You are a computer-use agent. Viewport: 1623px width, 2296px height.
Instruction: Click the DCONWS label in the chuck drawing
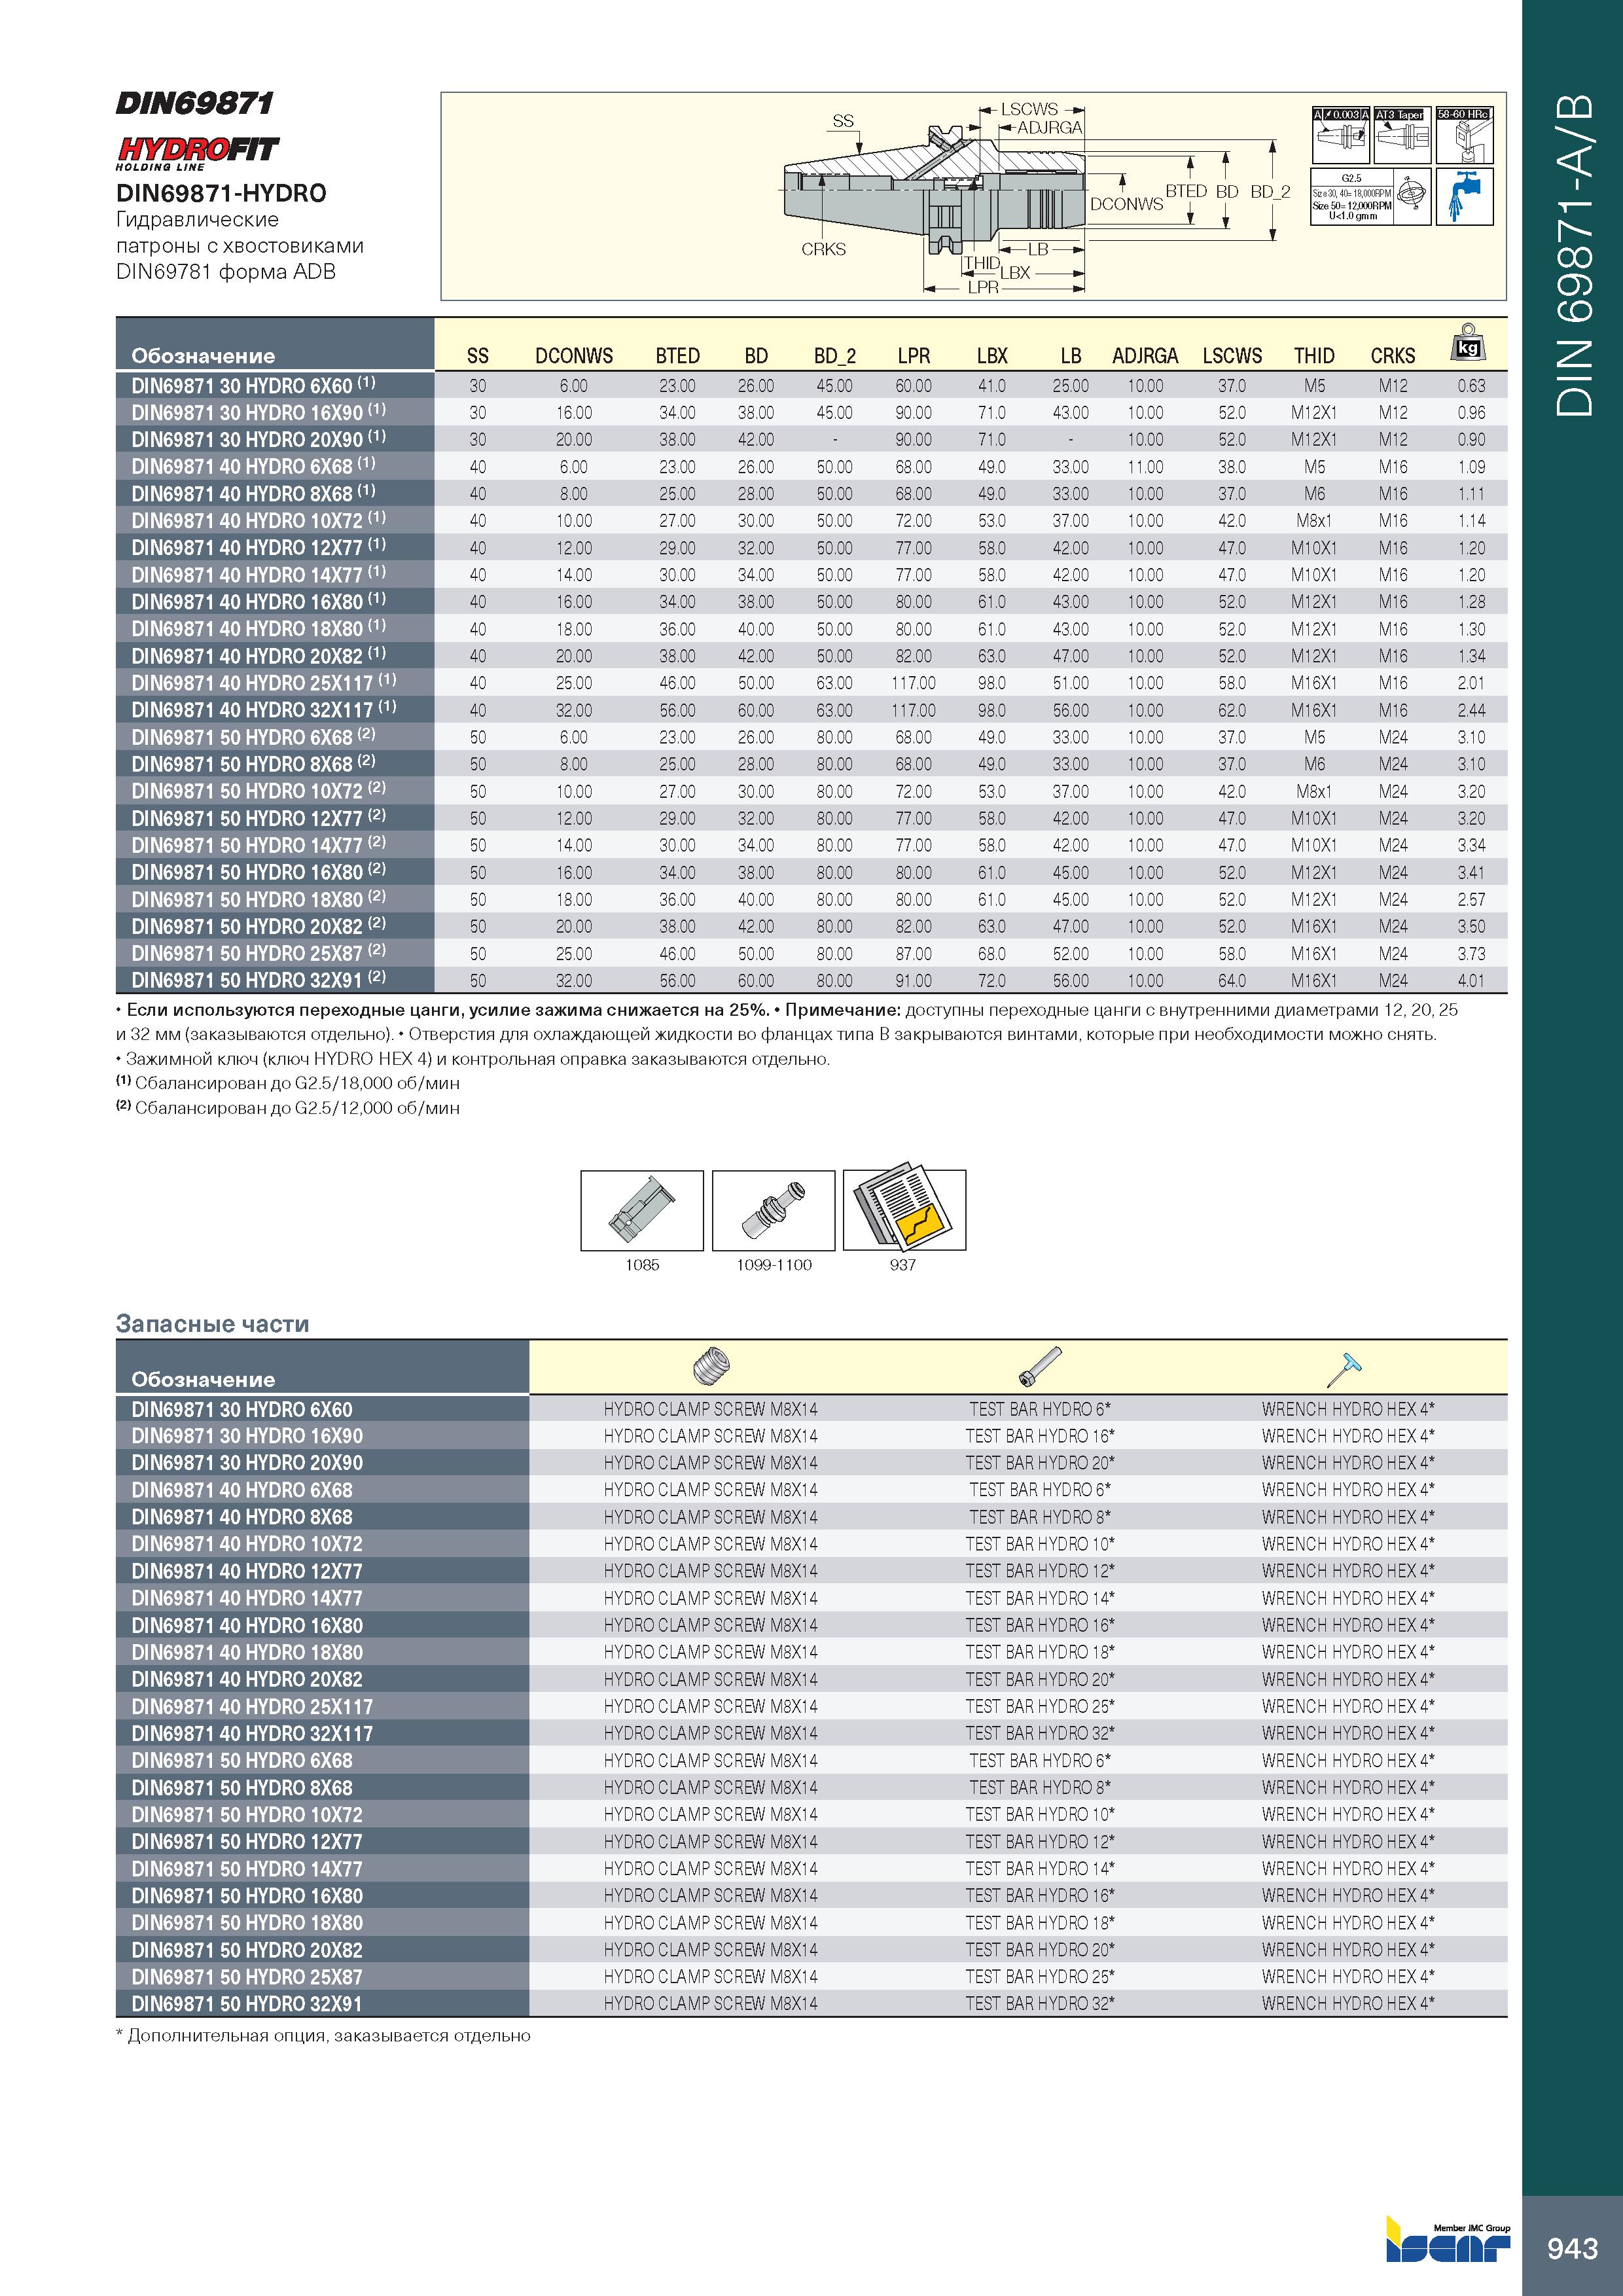[1126, 204]
